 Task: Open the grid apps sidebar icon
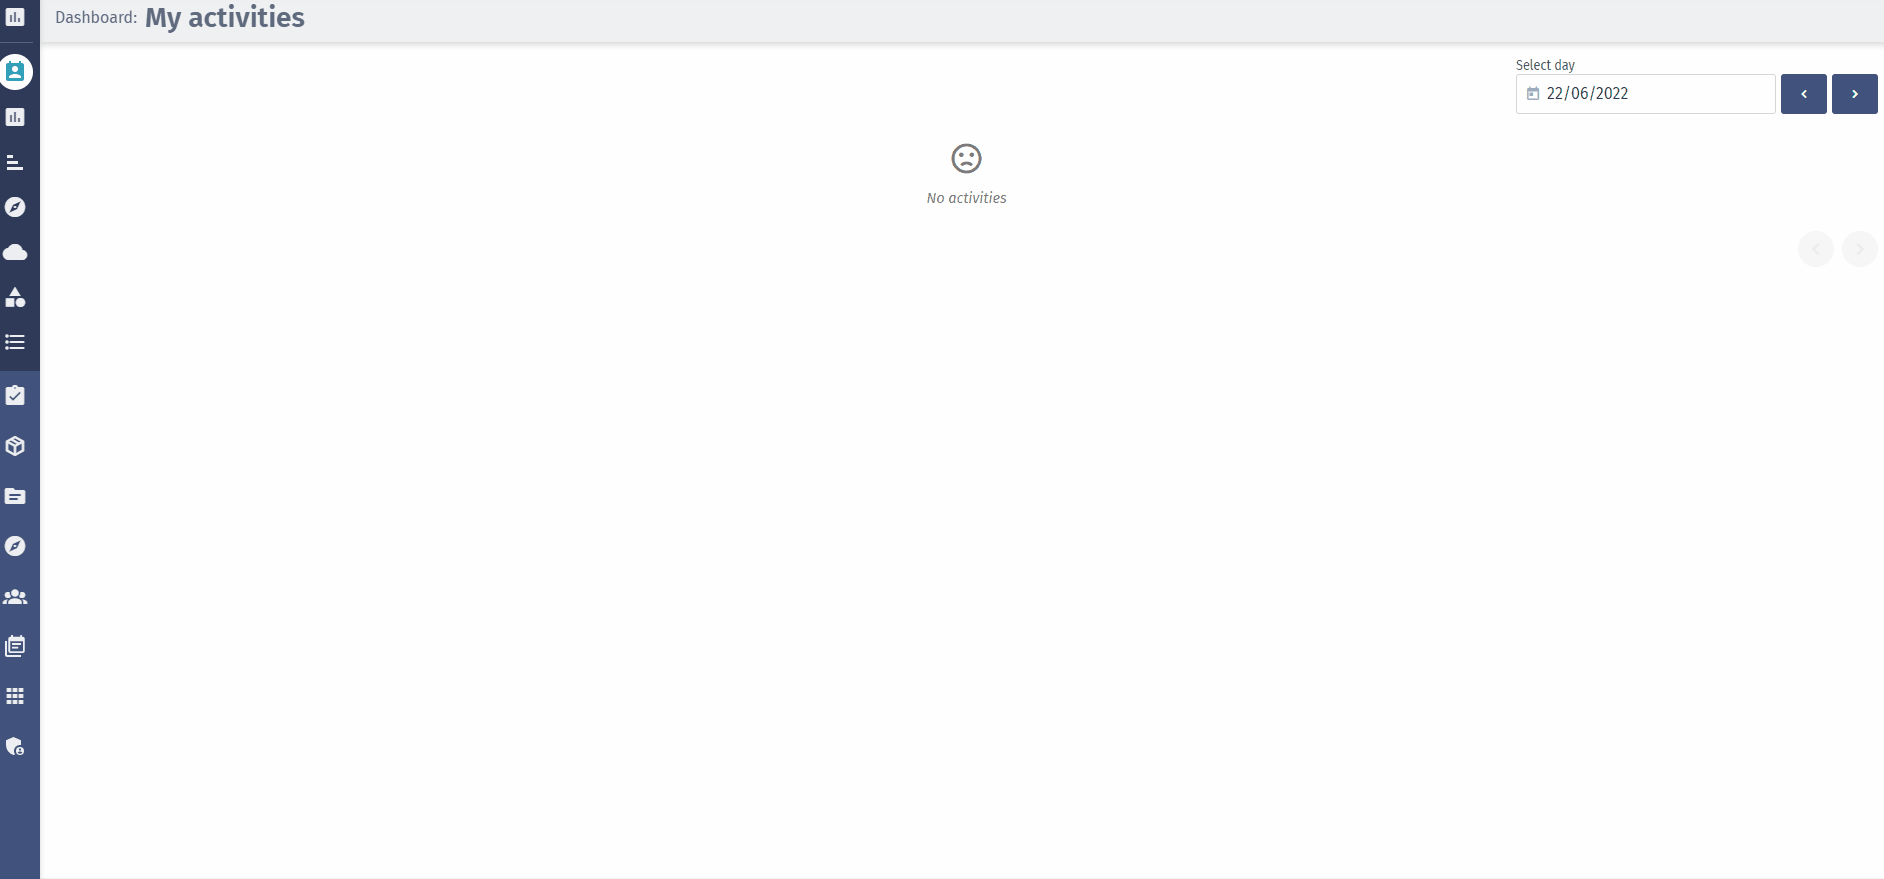point(15,696)
